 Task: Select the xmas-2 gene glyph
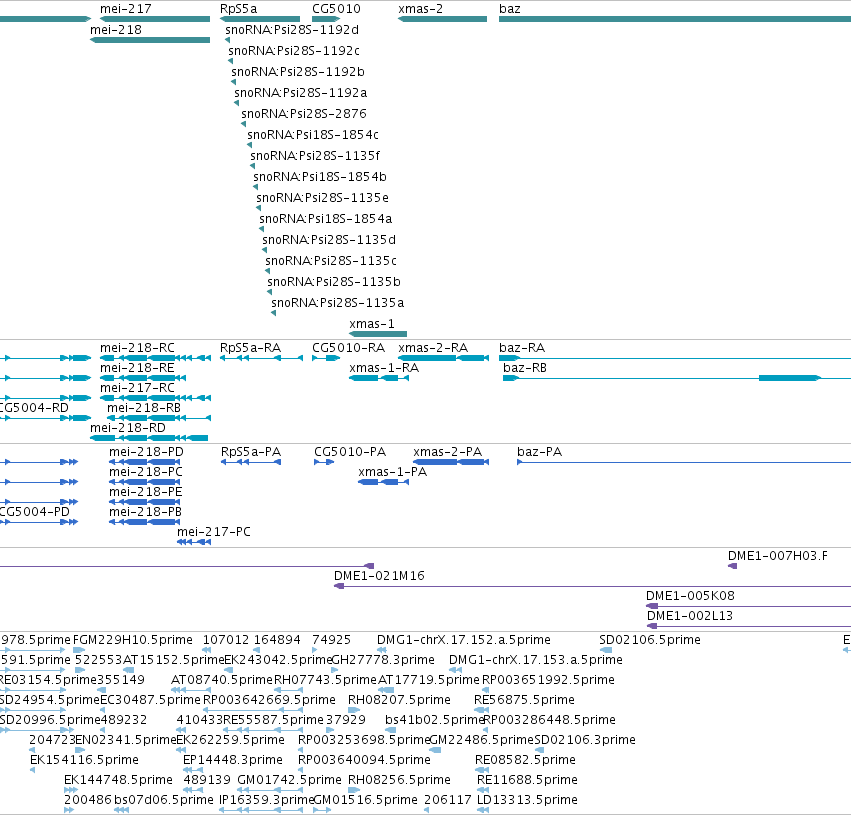click(442, 19)
